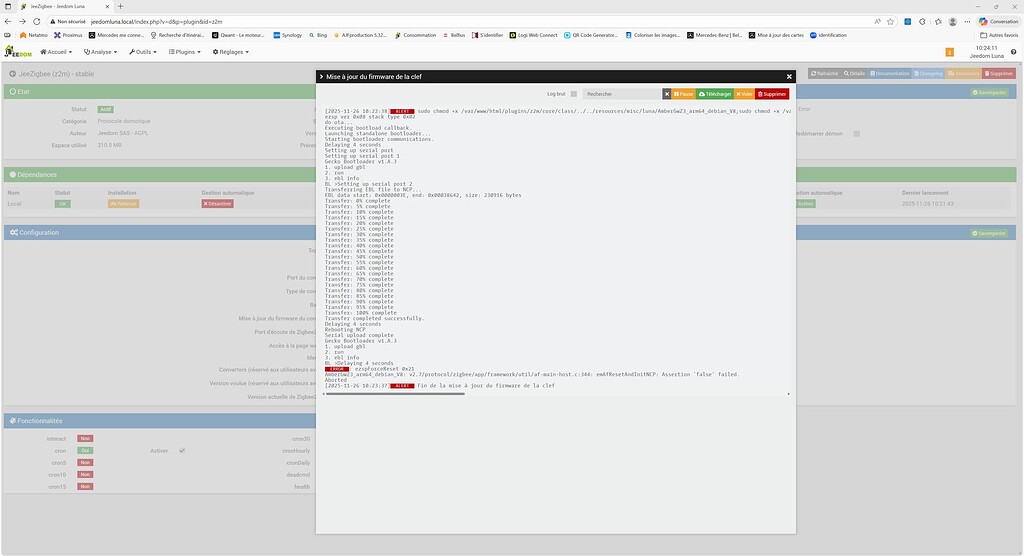Screen dimensions: 1024x556
Task: Tick the Log brut checkbox
Action: tap(573, 94)
